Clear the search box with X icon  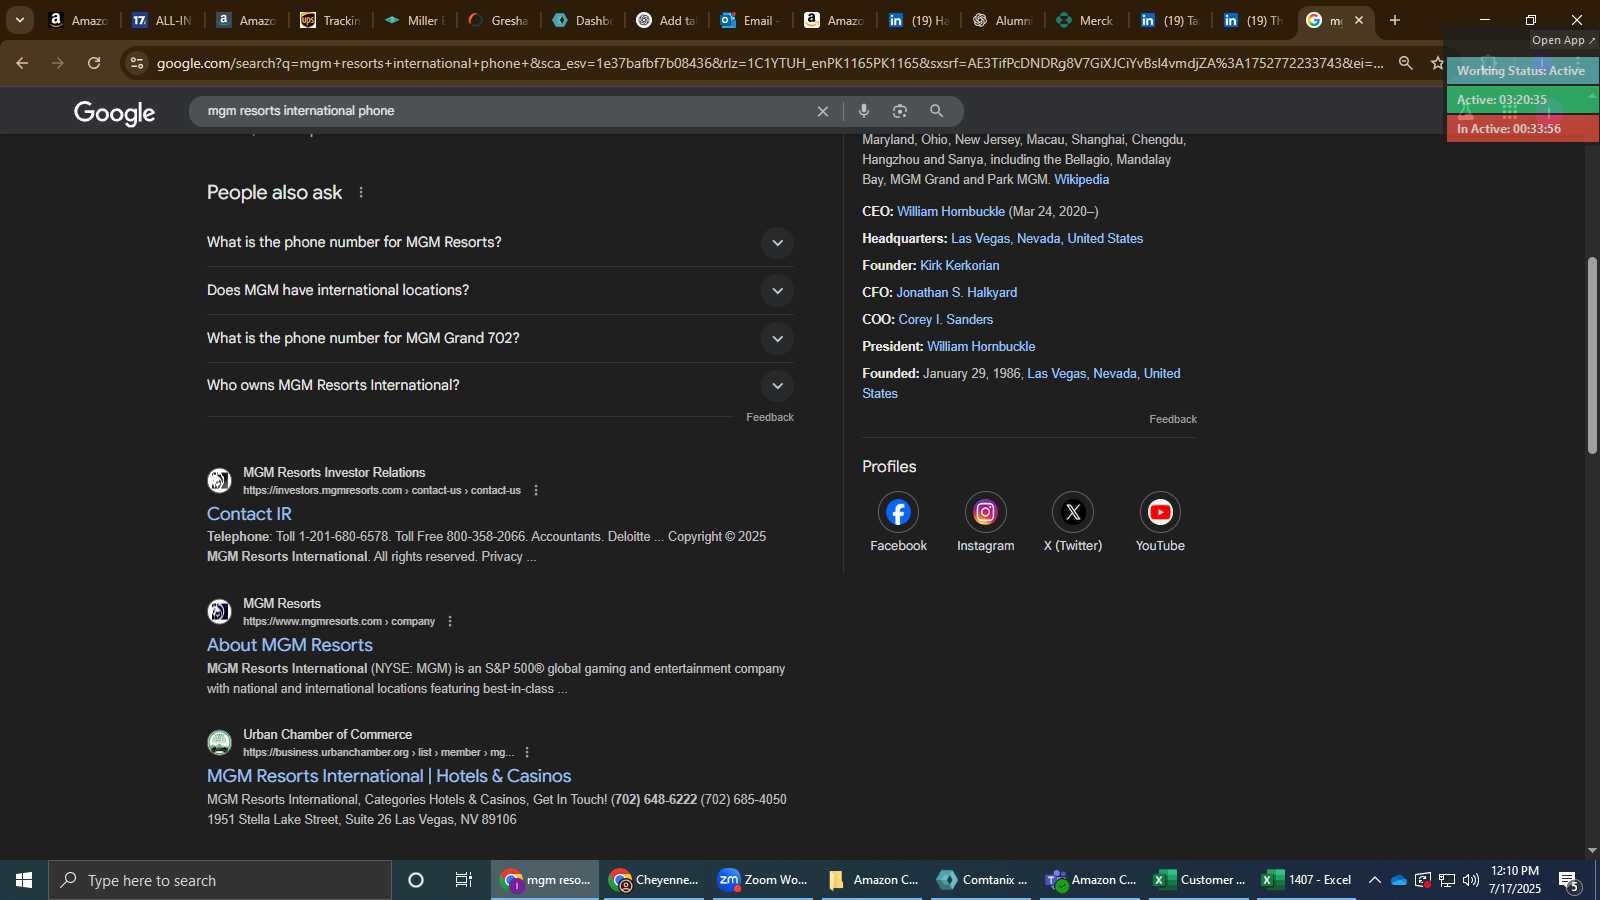click(823, 111)
